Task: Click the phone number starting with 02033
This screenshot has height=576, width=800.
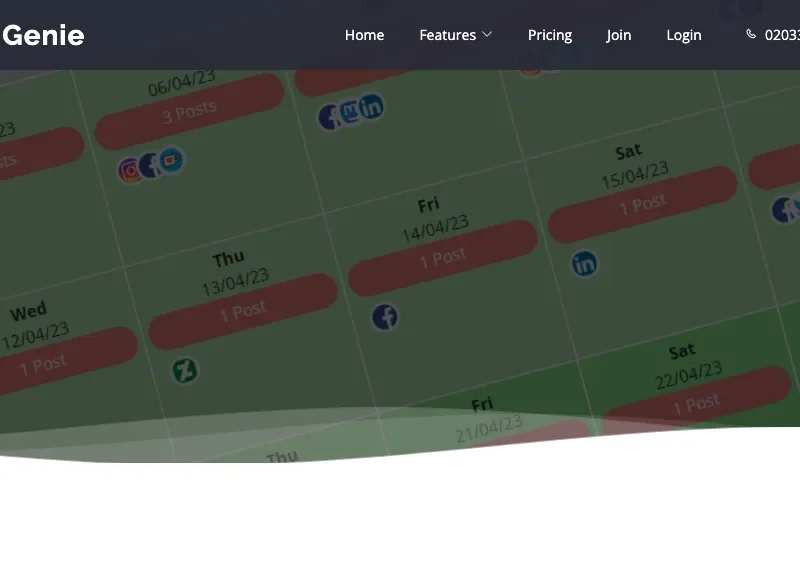Action: [782, 35]
